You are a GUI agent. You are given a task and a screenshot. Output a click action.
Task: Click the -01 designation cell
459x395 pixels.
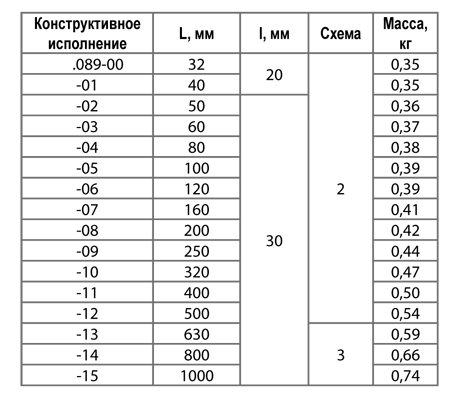point(87,85)
